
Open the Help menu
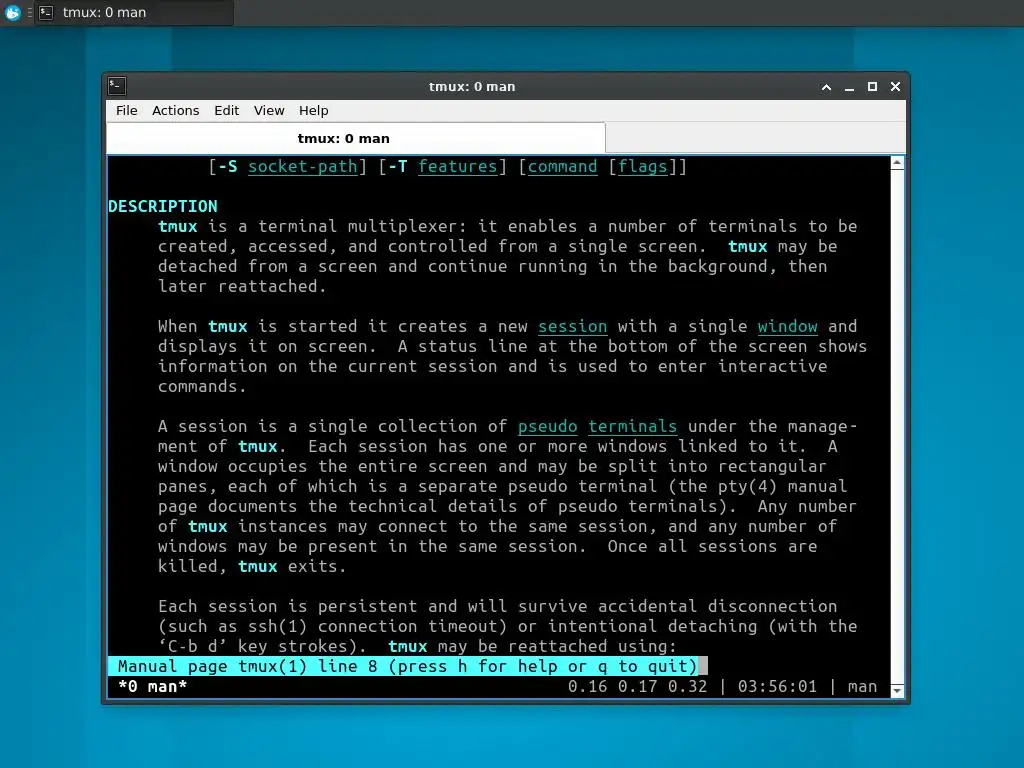click(313, 110)
